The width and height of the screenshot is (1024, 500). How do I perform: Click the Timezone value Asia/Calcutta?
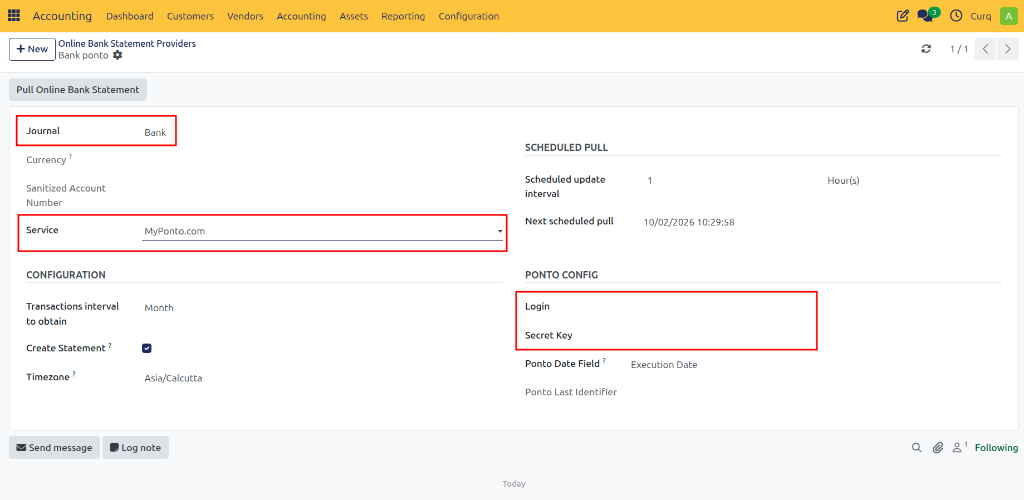click(173, 378)
